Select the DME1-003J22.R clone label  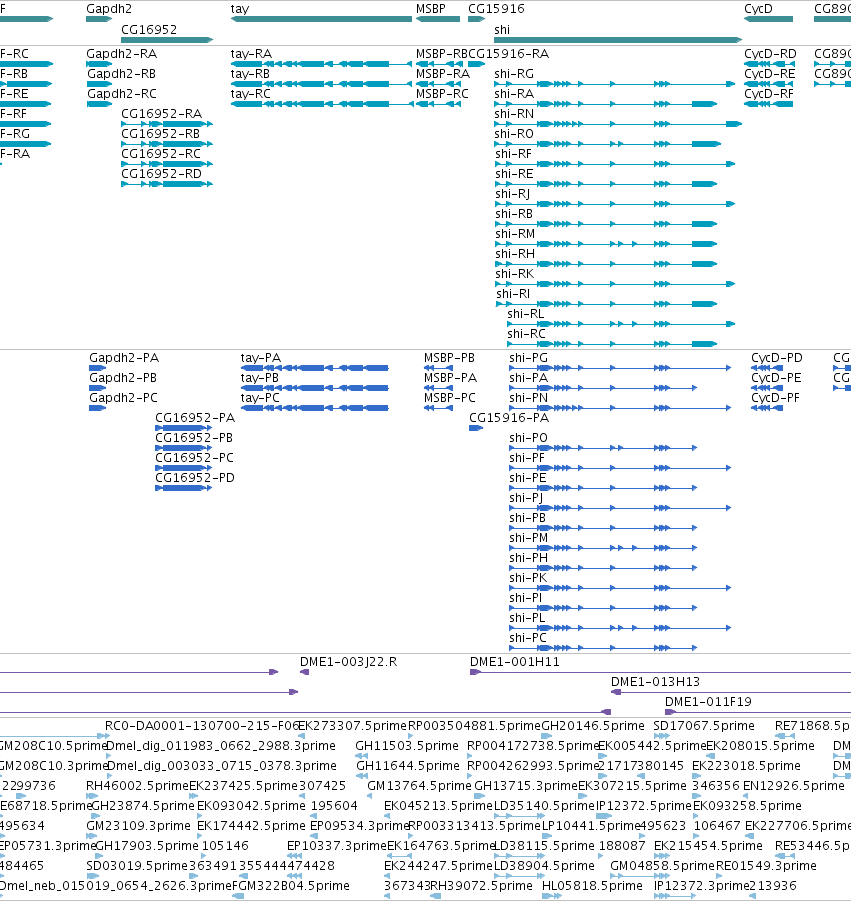pos(348,662)
